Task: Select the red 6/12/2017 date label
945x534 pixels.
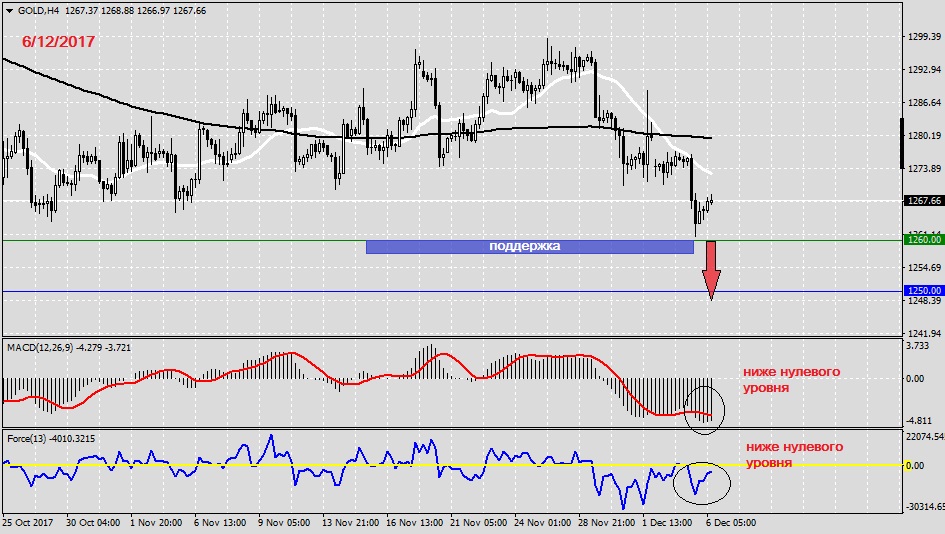Action: click(x=60, y=43)
